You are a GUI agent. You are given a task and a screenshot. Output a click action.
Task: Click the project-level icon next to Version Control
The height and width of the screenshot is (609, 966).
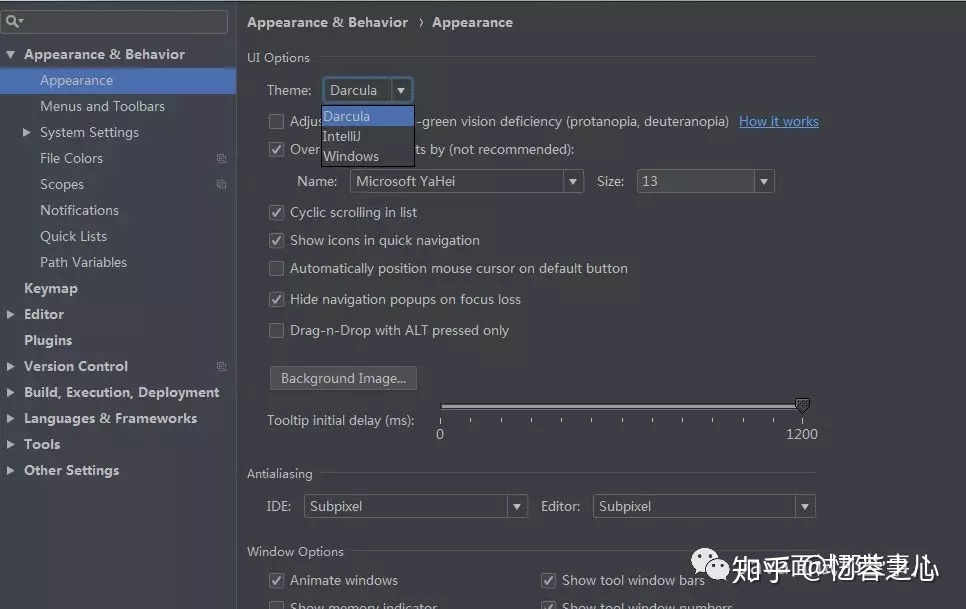coord(221,366)
